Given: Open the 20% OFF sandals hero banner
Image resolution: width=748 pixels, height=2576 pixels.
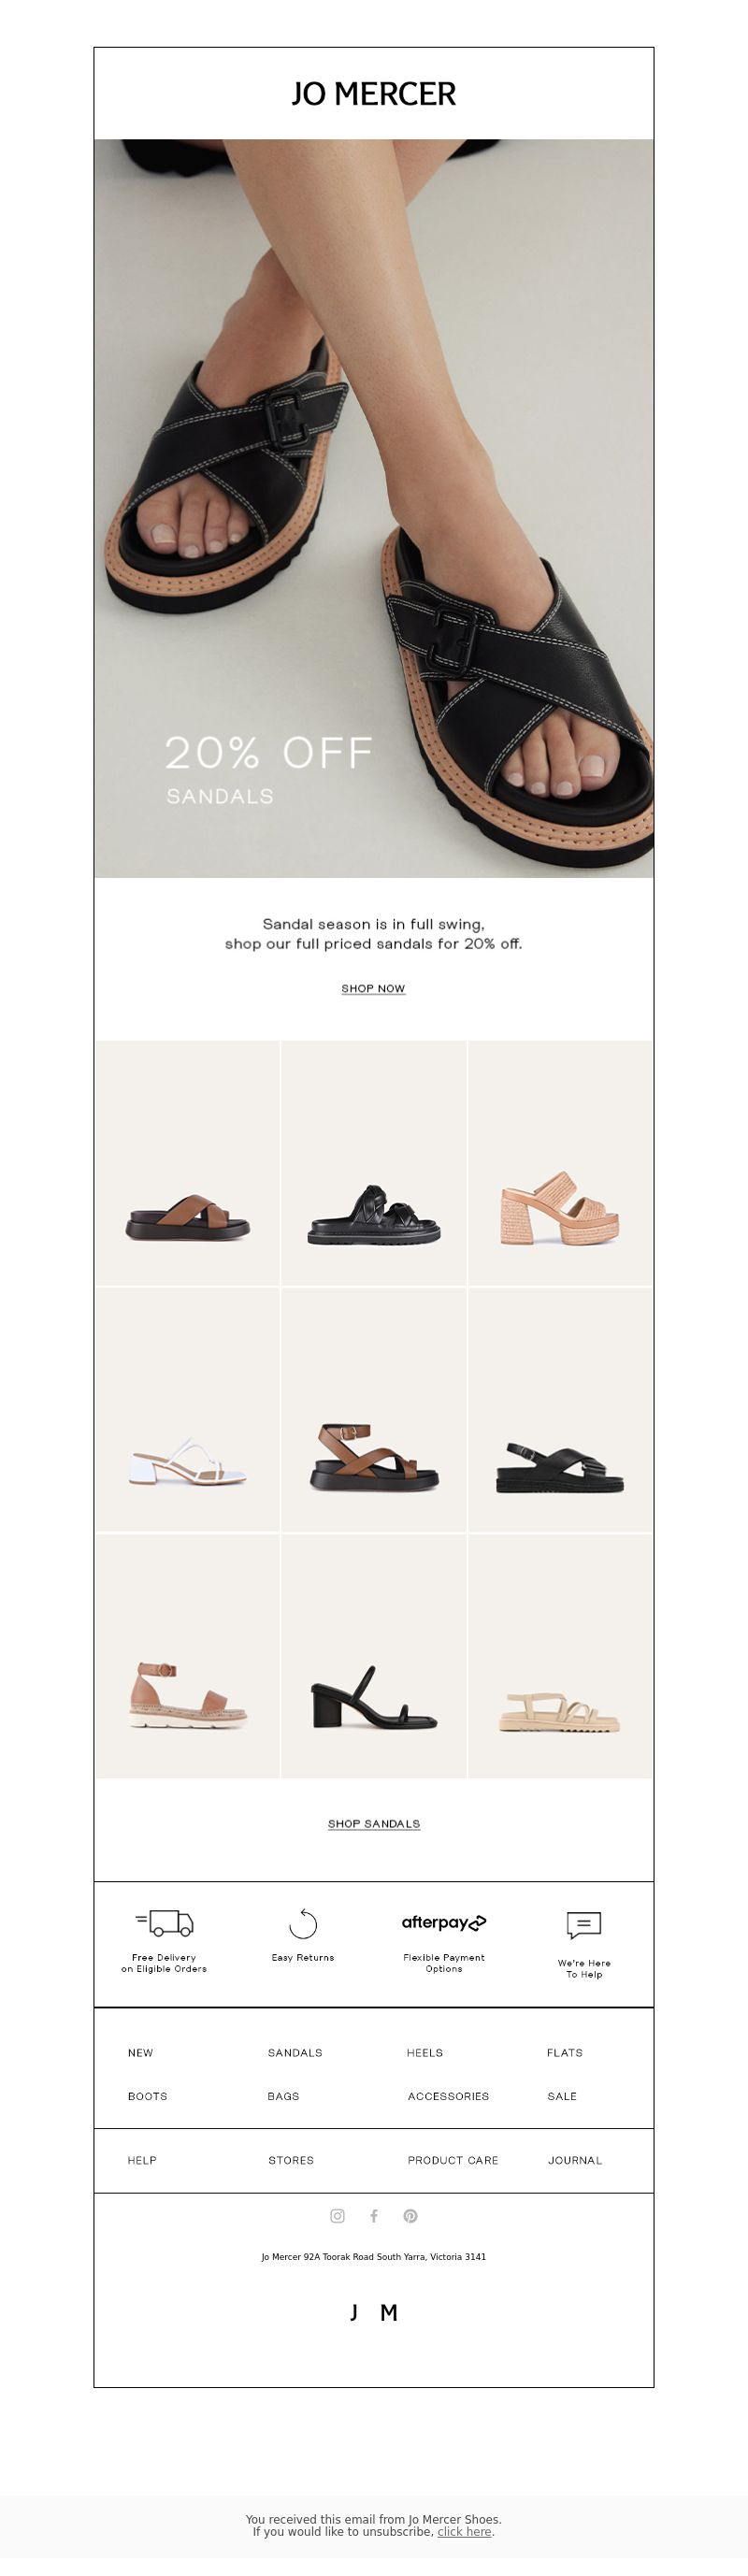Looking at the screenshot, I should [374, 508].
